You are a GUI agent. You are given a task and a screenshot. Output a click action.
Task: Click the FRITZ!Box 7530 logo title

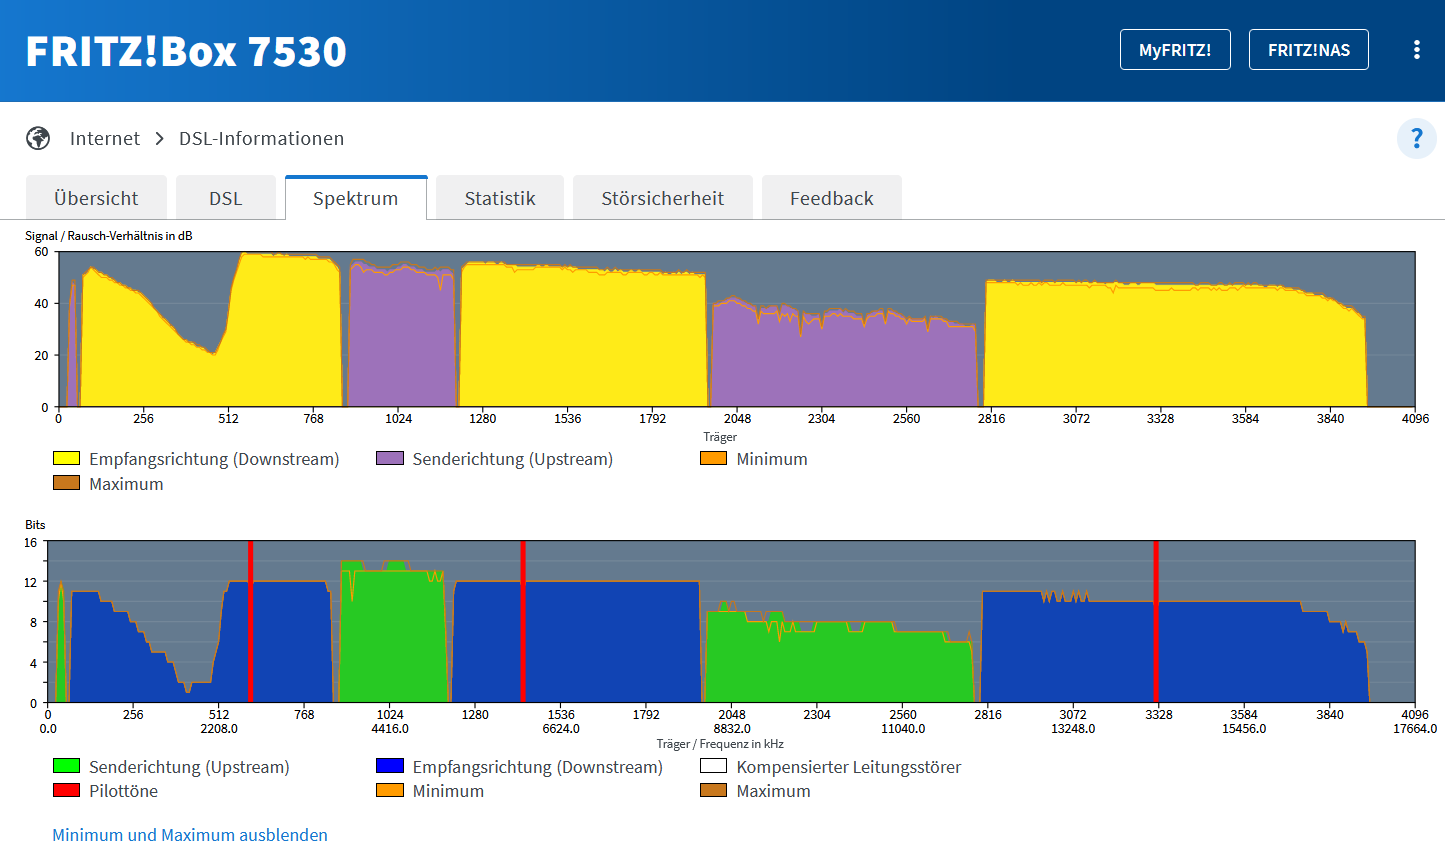click(x=186, y=51)
